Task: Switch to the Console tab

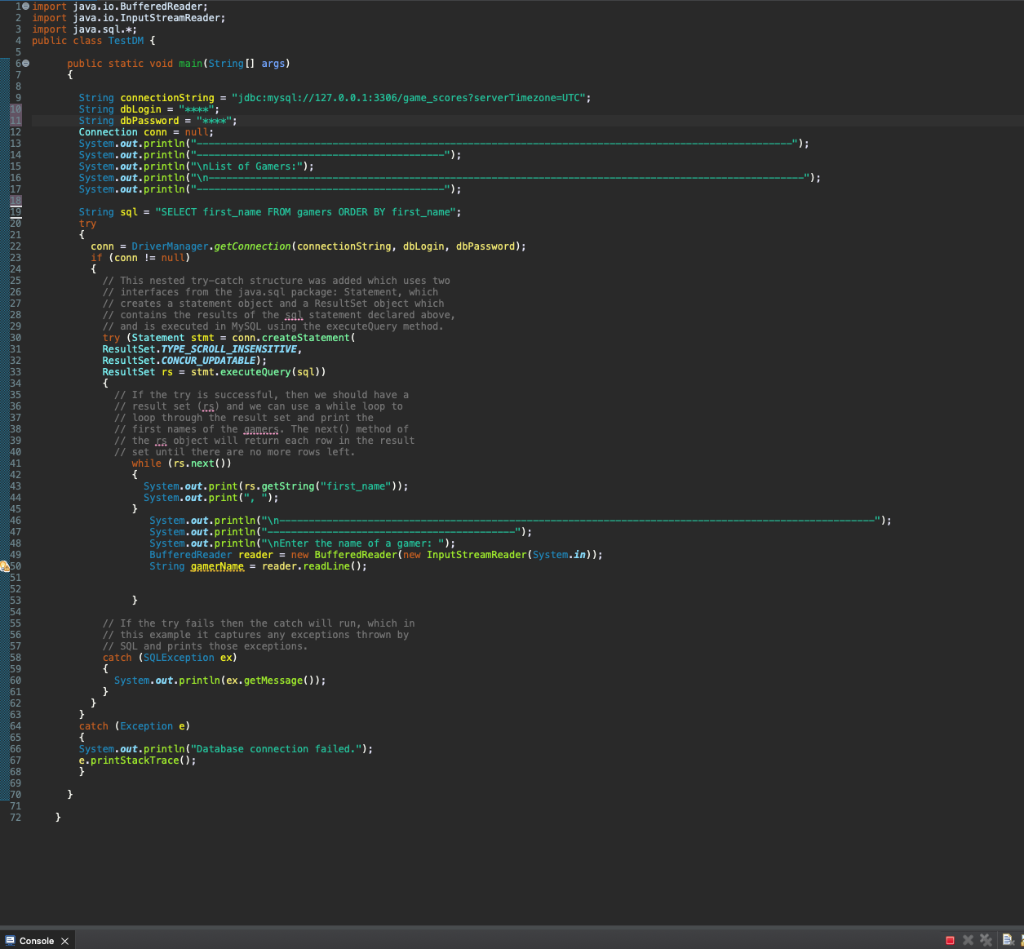Action: click(x=37, y=941)
